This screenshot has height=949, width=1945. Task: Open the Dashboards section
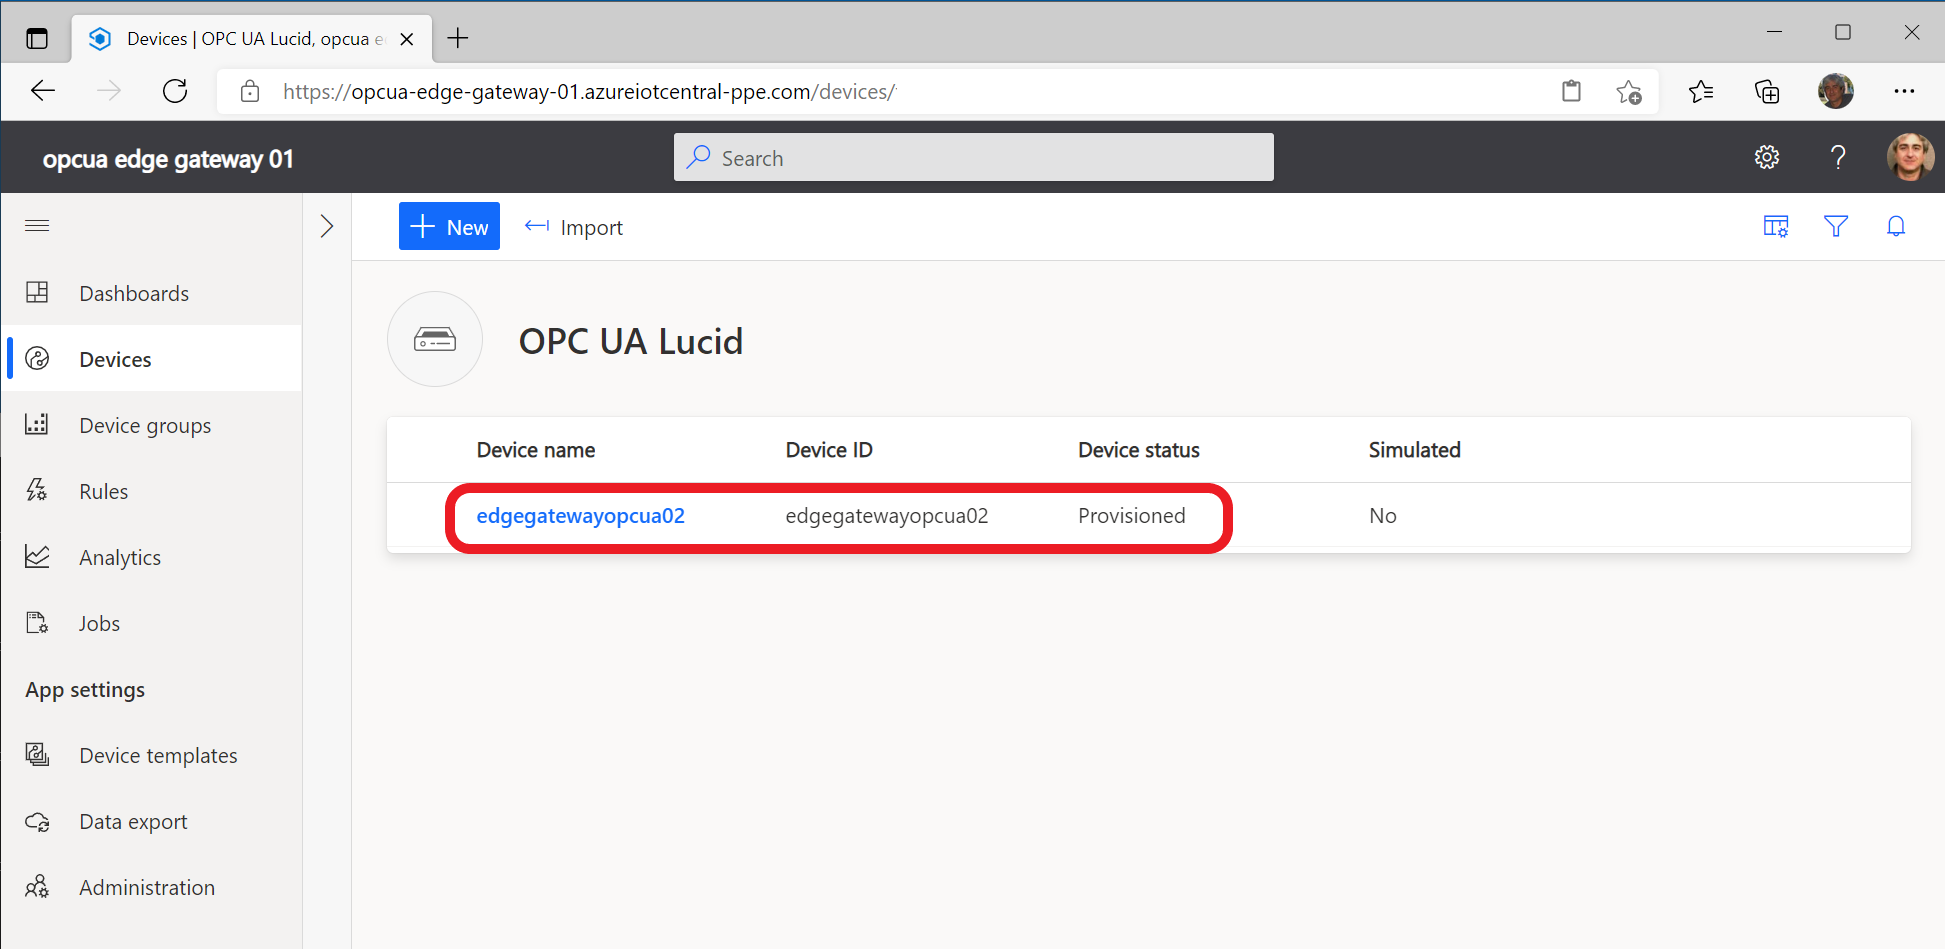click(151, 293)
